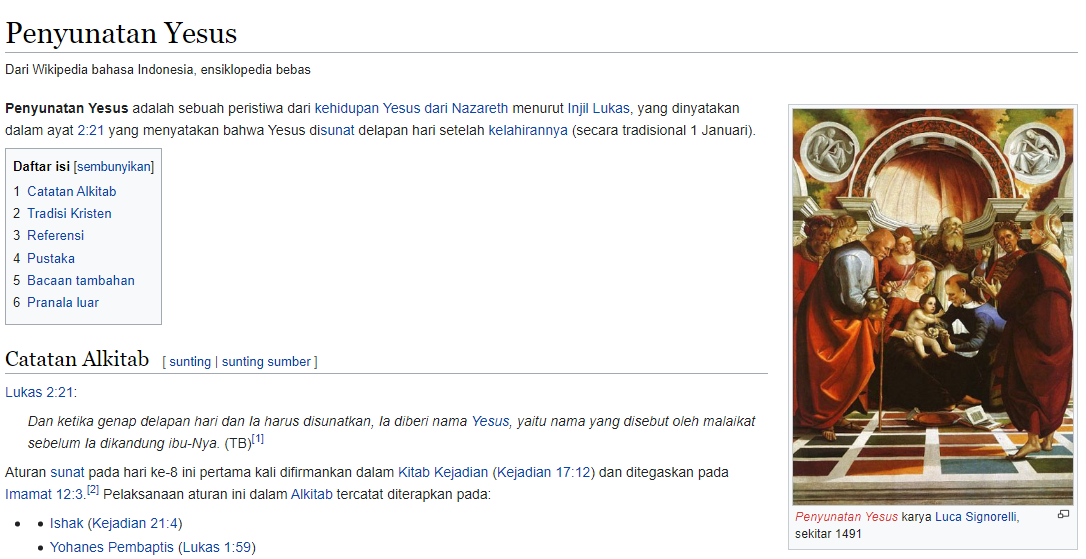Screen dimensions: 1086x559
Task: Click sunting next to Catatan Alkitab heading
Action: pos(190,362)
